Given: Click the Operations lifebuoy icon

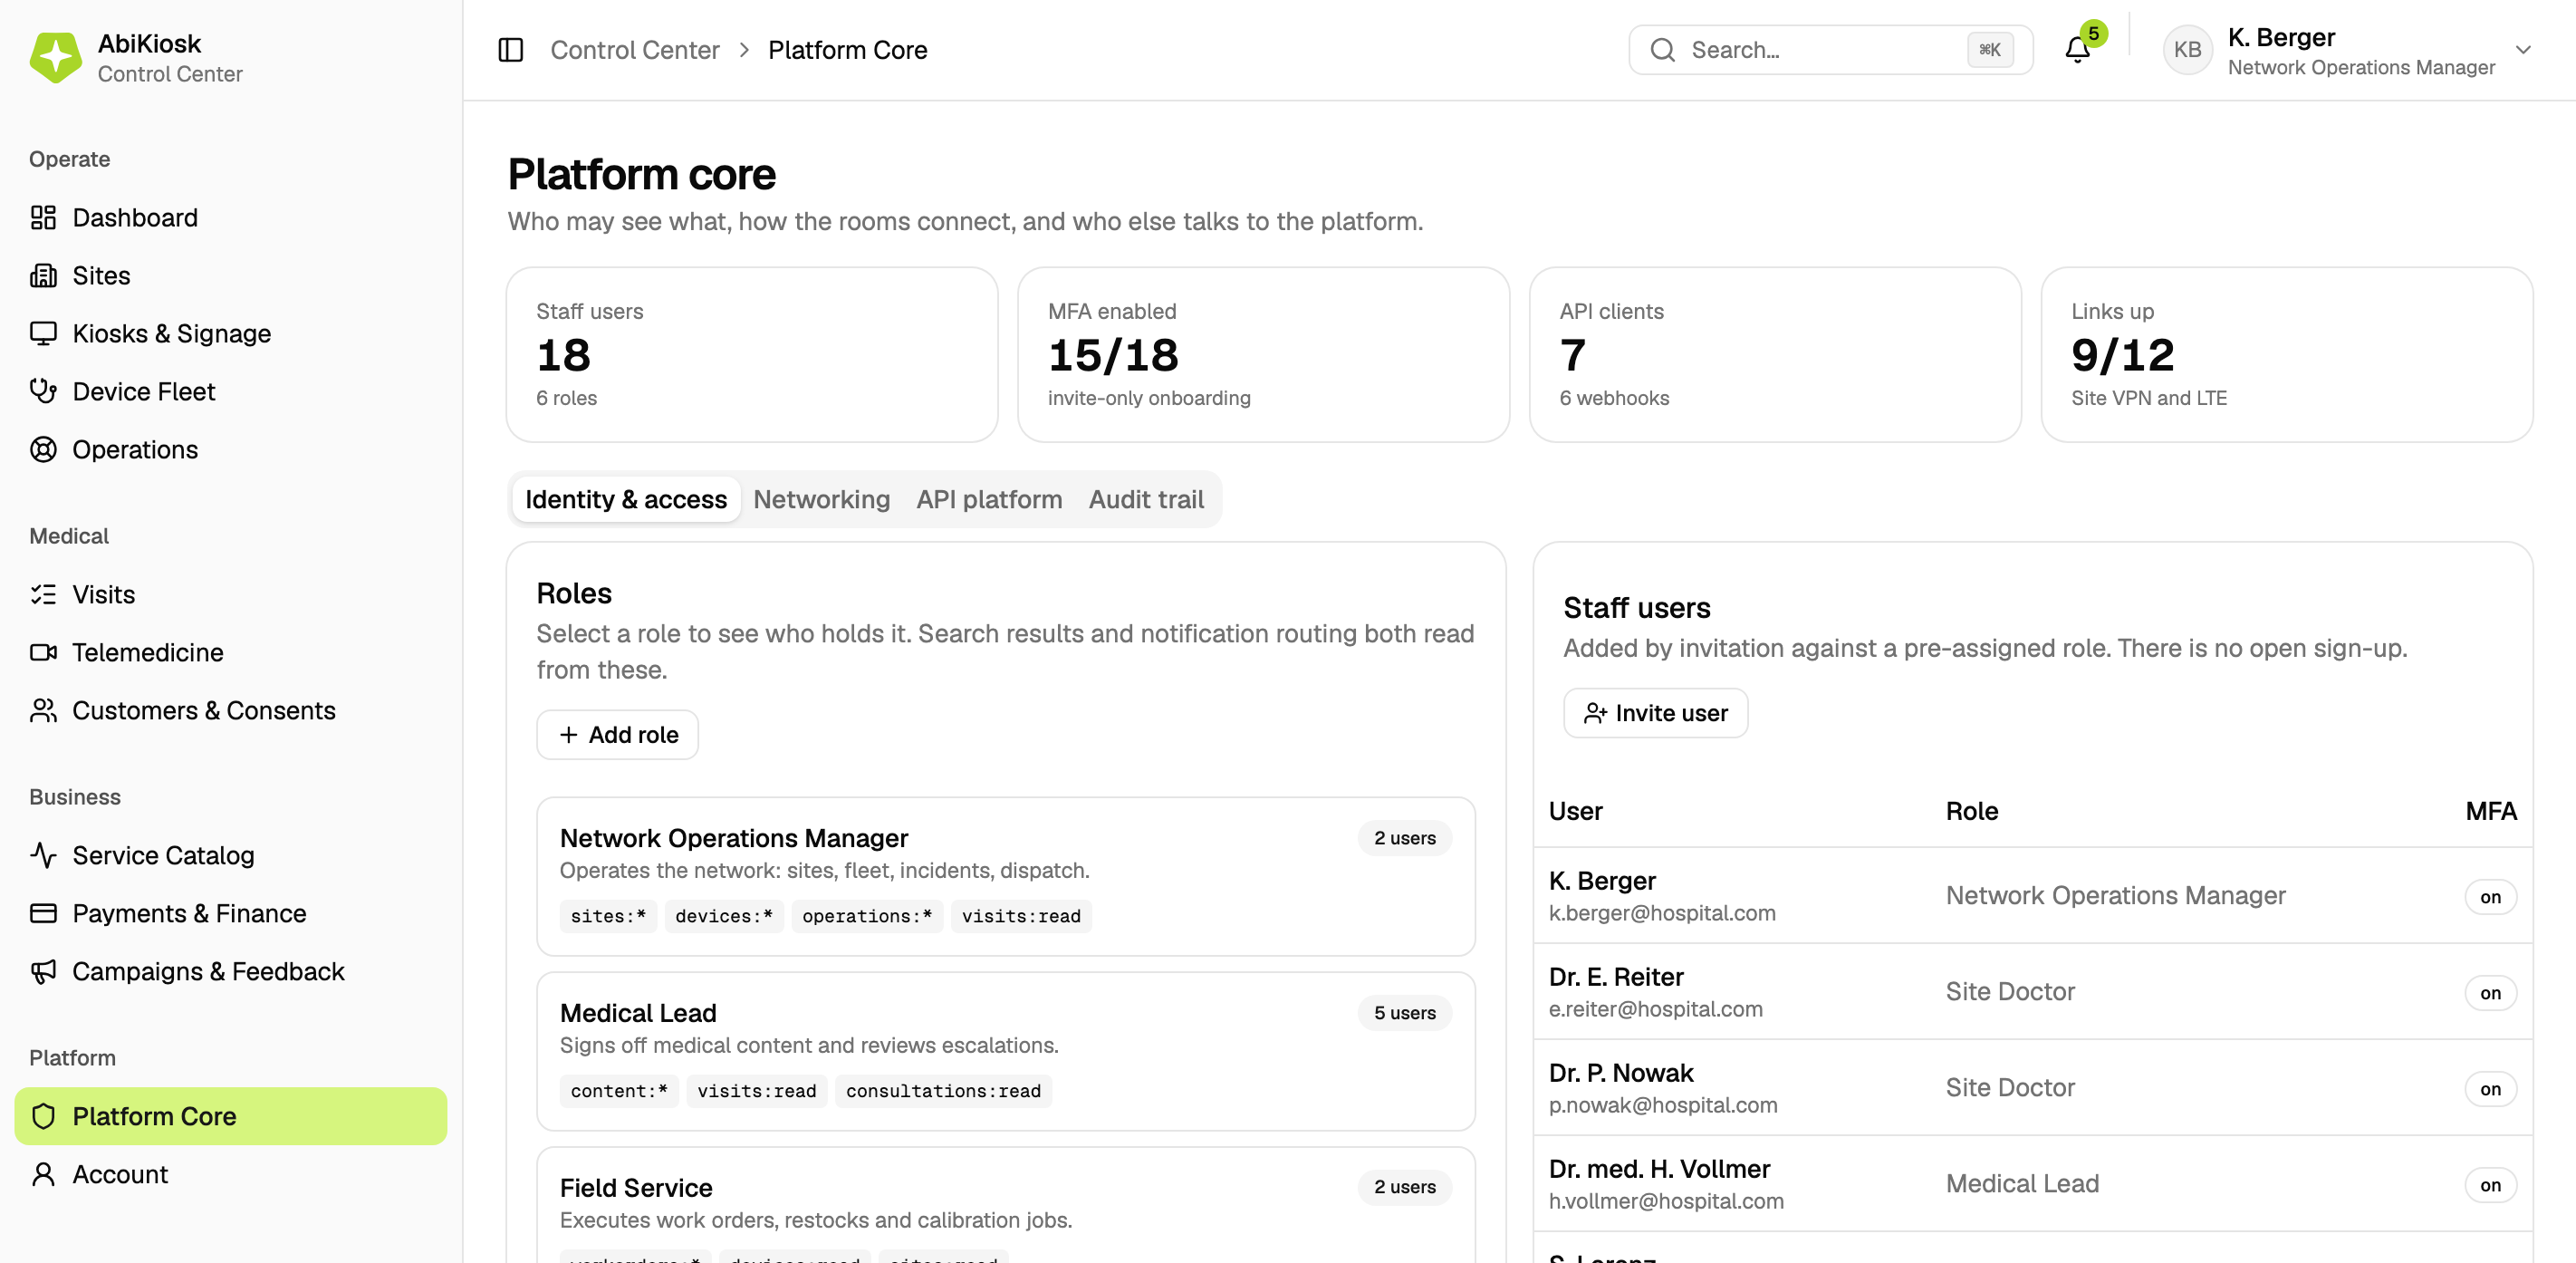Looking at the screenshot, I should point(43,449).
